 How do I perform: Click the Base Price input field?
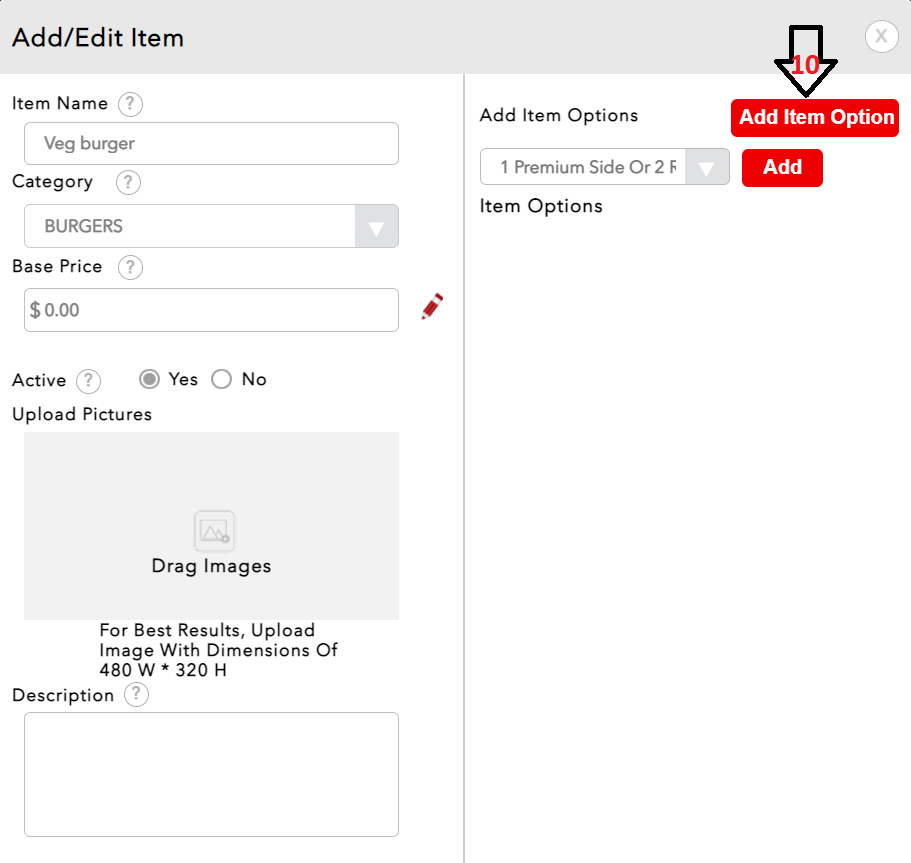(x=211, y=310)
